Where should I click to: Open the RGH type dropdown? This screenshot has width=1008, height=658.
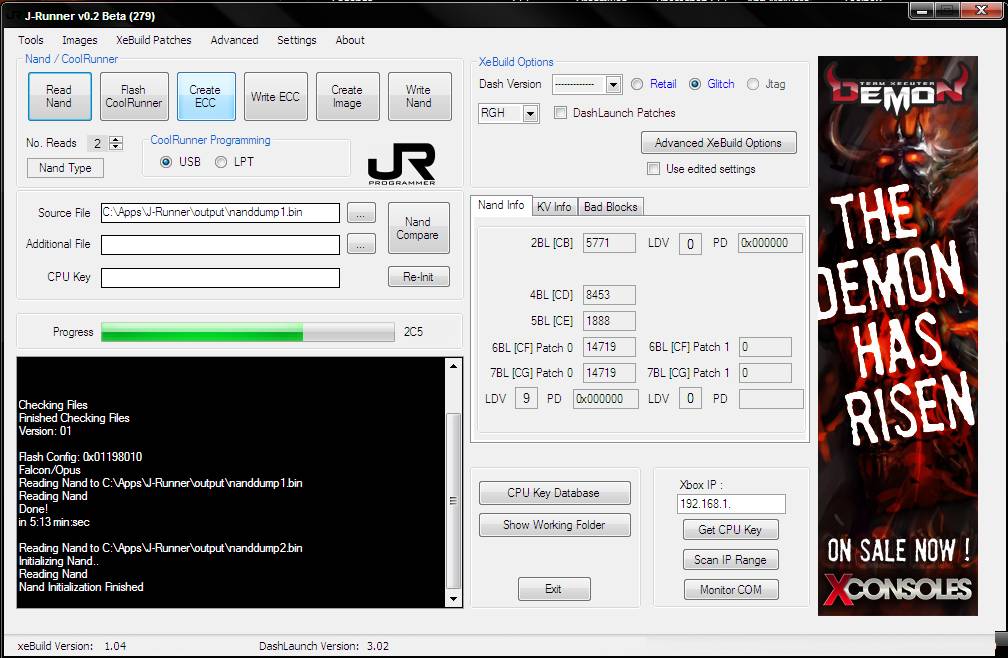[x=530, y=114]
